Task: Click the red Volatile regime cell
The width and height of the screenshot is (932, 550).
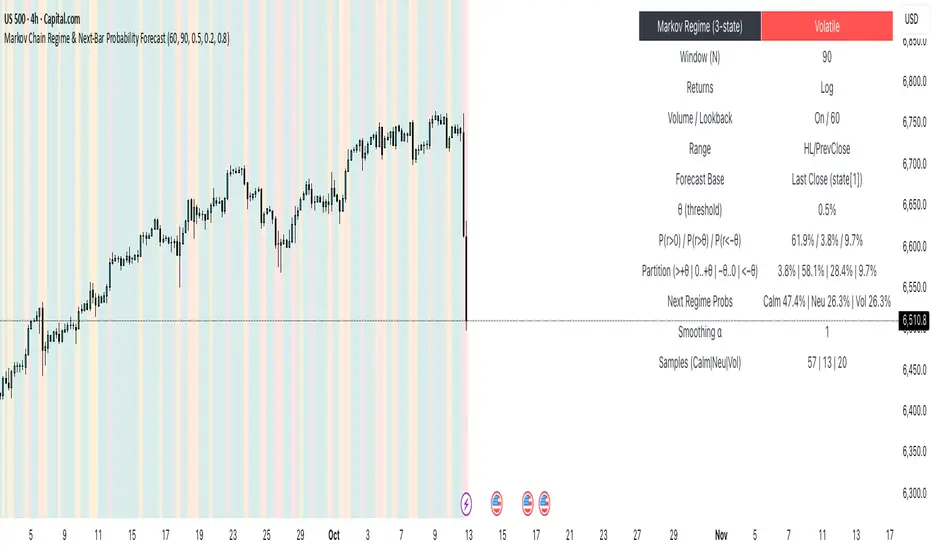Action: (x=826, y=27)
